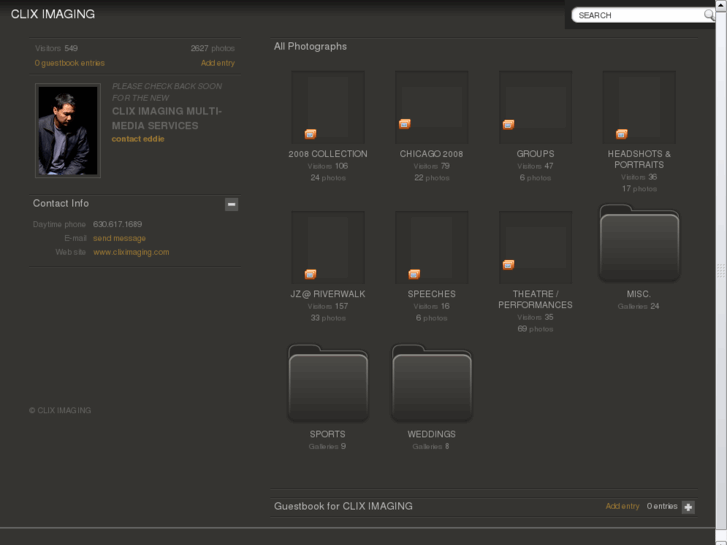
Task: Click the MISC. folder label
Action: 639,294
